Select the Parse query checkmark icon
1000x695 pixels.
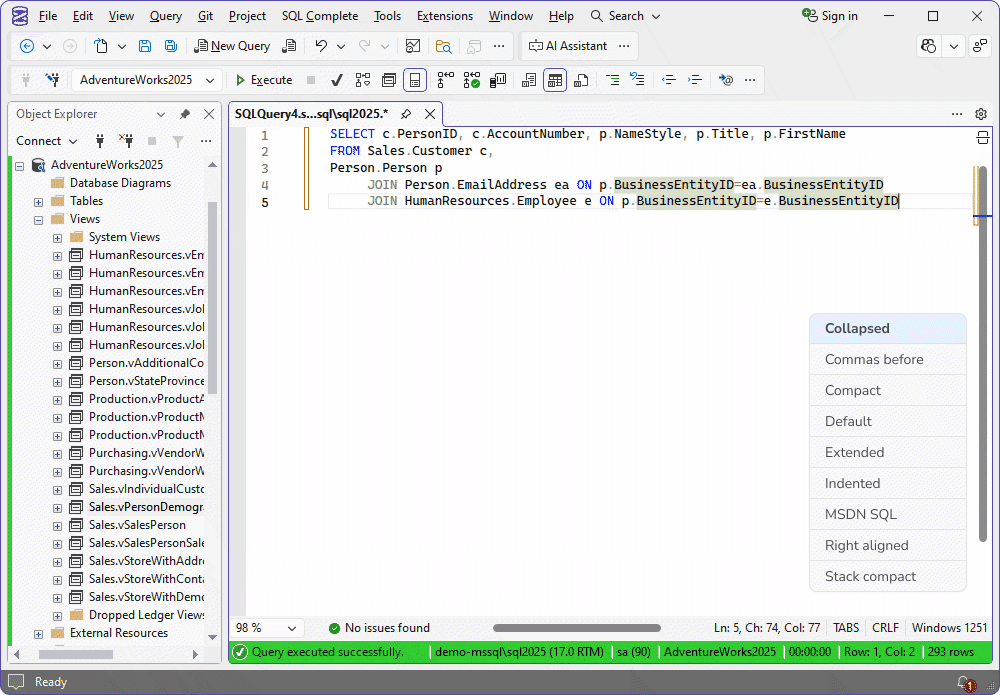337,80
